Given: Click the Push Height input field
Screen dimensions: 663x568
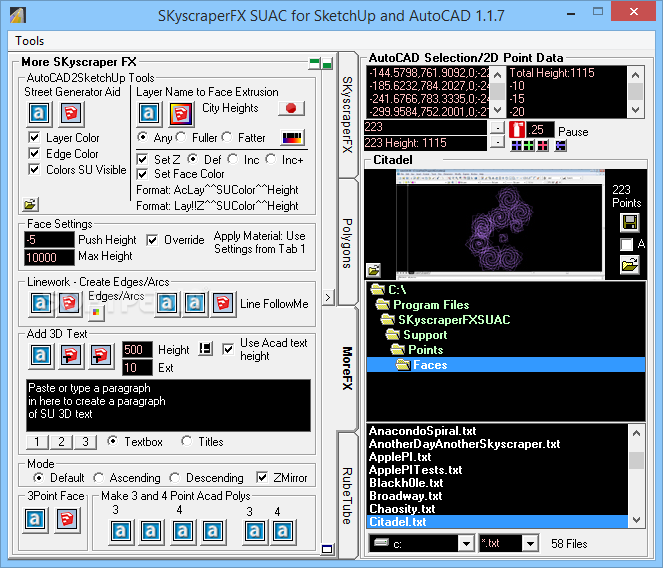Looking at the screenshot, I should coord(49,240).
